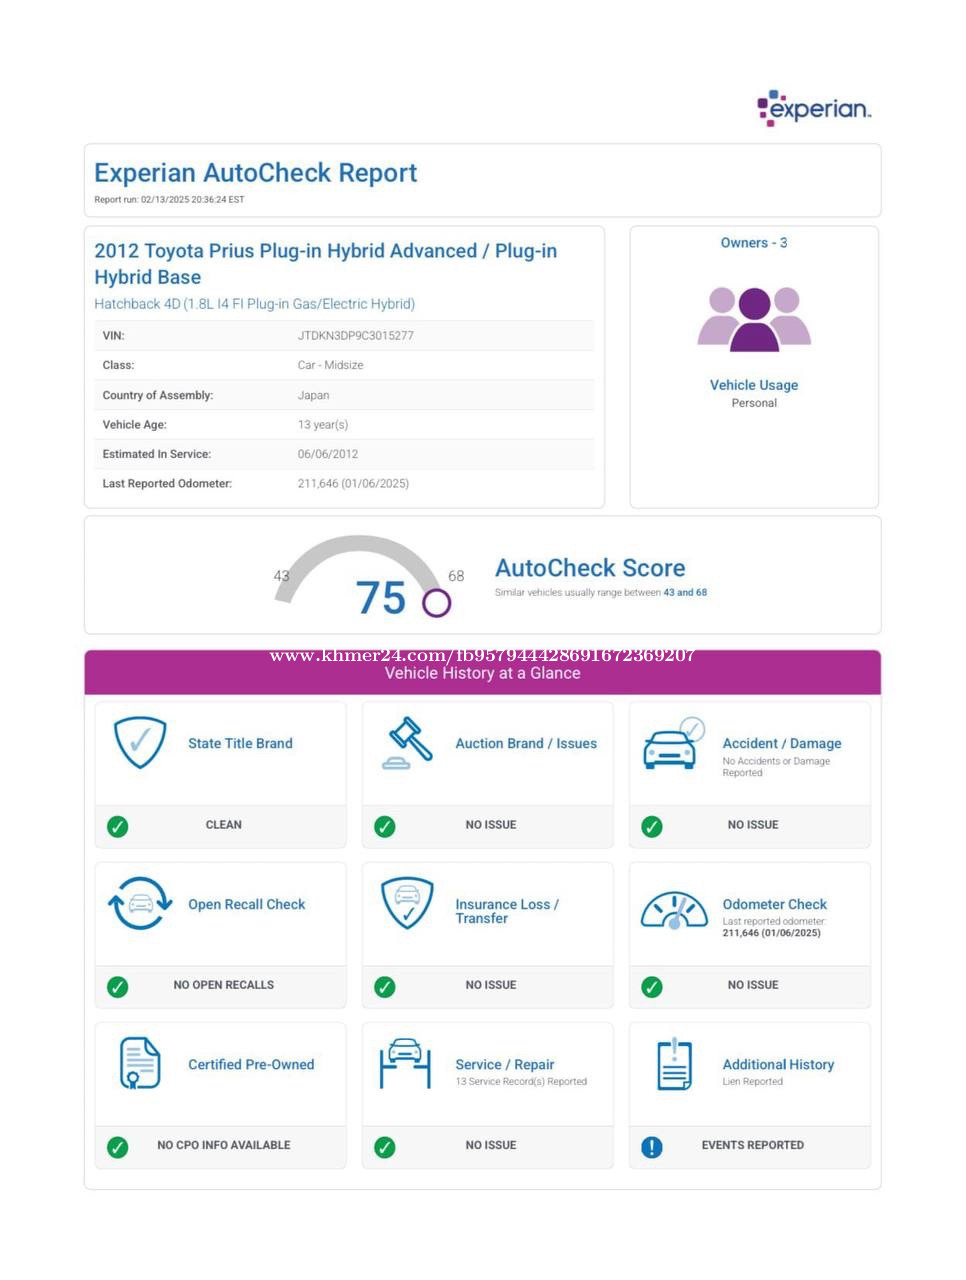Click the green check beside NO CPO INFO AVAILABLE

[118, 1147]
